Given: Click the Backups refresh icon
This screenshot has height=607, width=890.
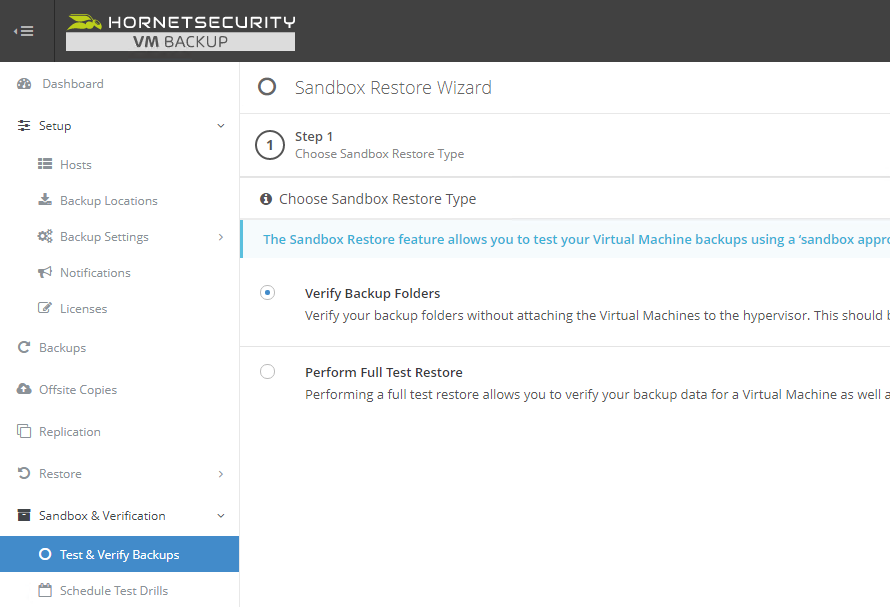Looking at the screenshot, I should pyautogui.click(x=23, y=347).
